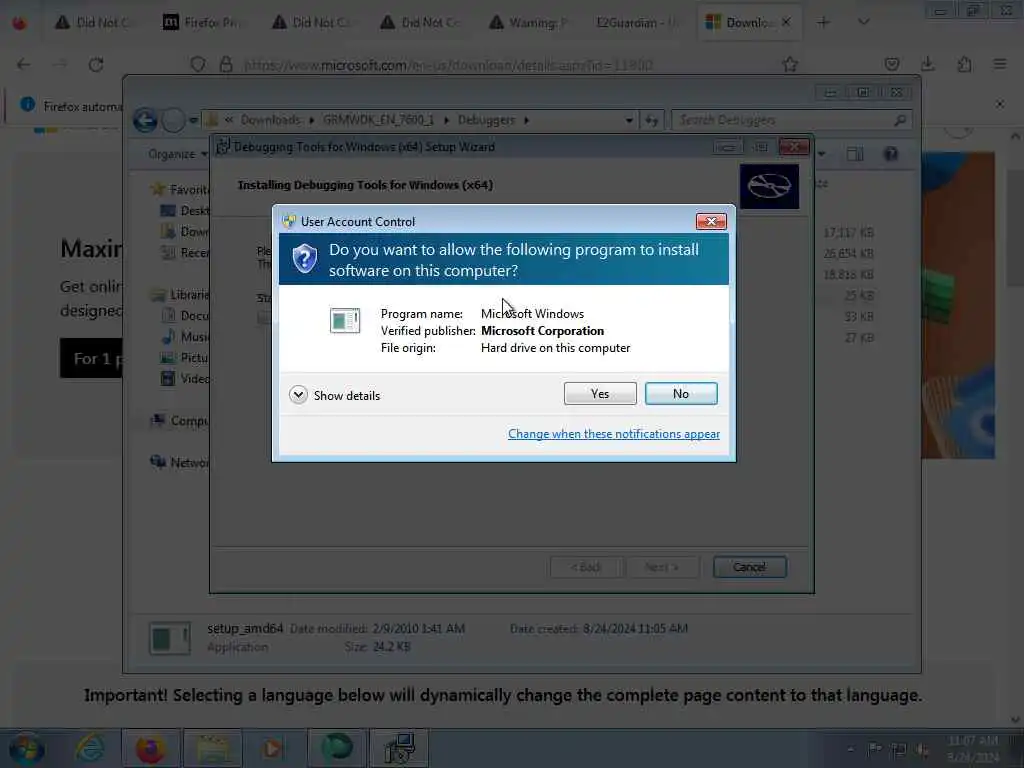Open a new Firefox tab
Viewport: 1024px width, 768px height.
(x=823, y=22)
